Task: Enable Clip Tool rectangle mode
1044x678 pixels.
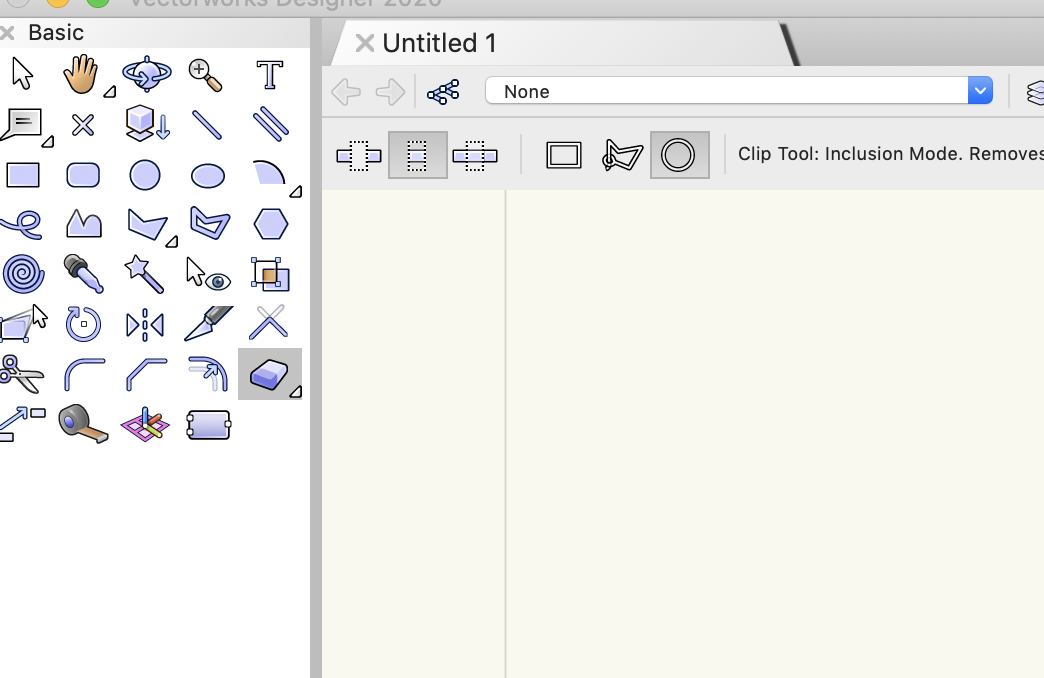Action: [564, 155]
